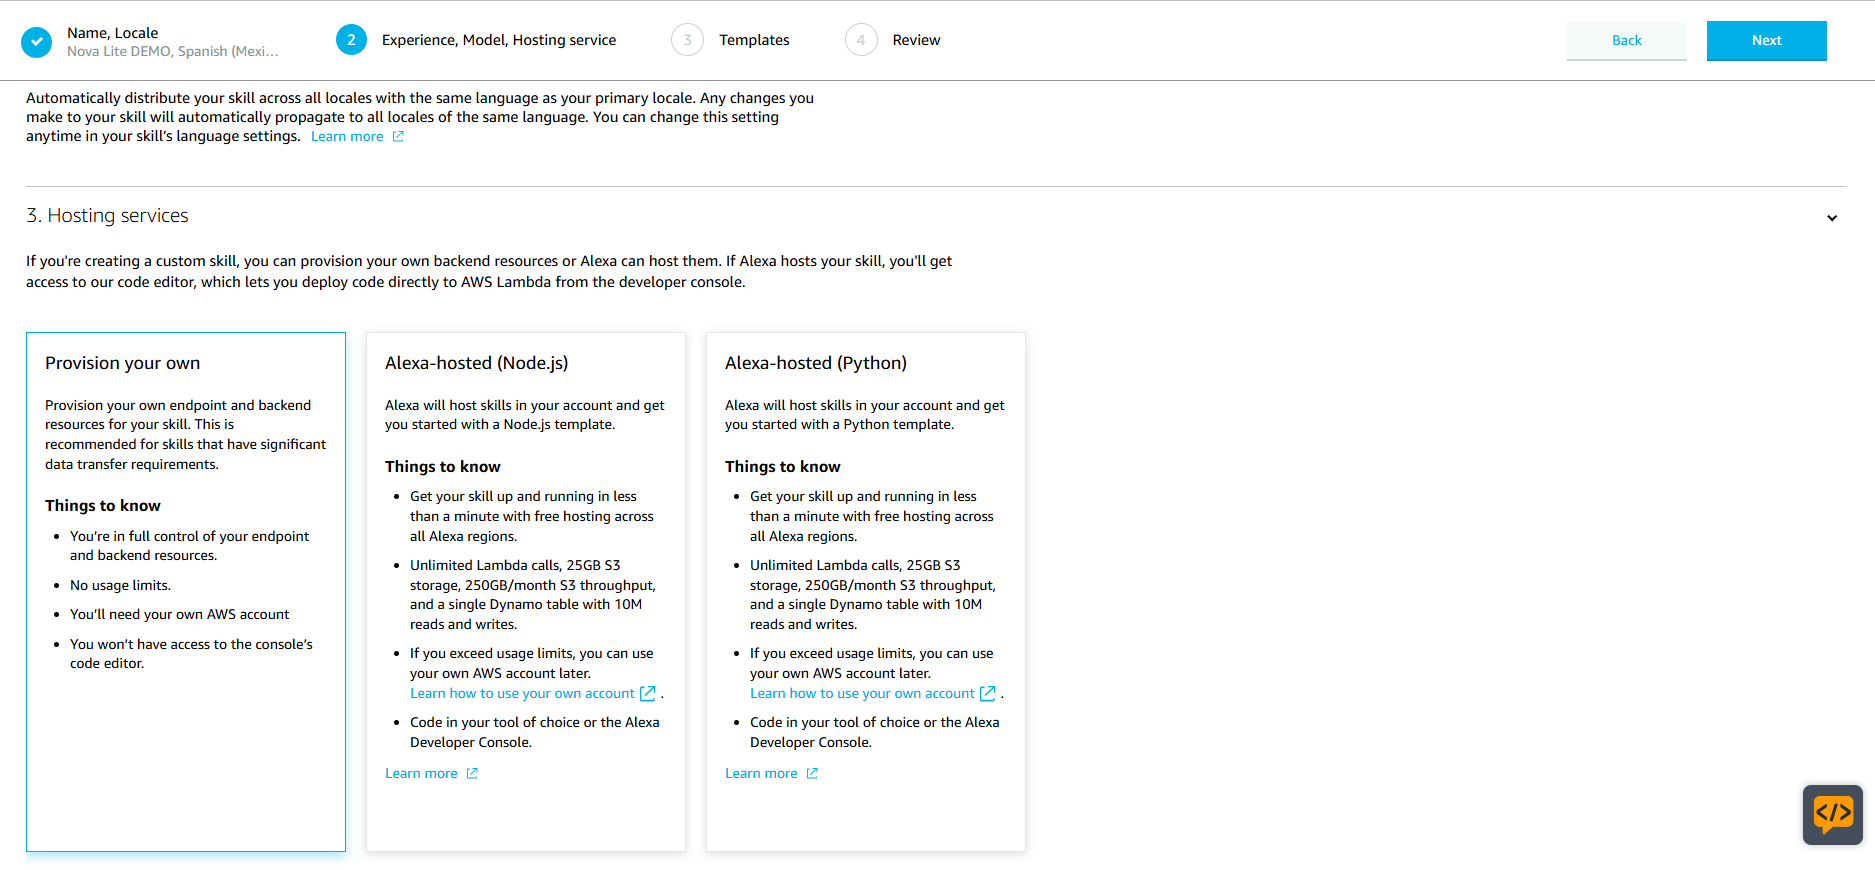Click external link icon in Python own account link

988,693
